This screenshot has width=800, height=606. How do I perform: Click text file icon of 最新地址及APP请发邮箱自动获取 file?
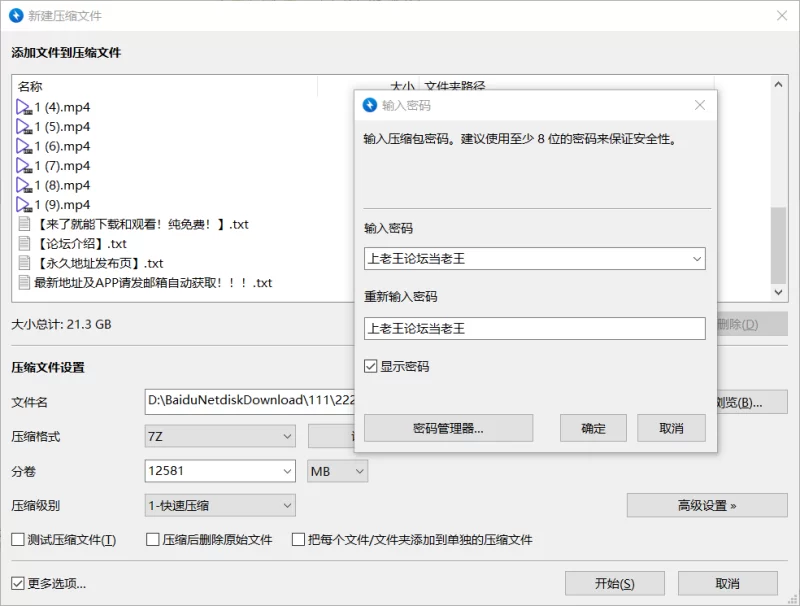24,282
